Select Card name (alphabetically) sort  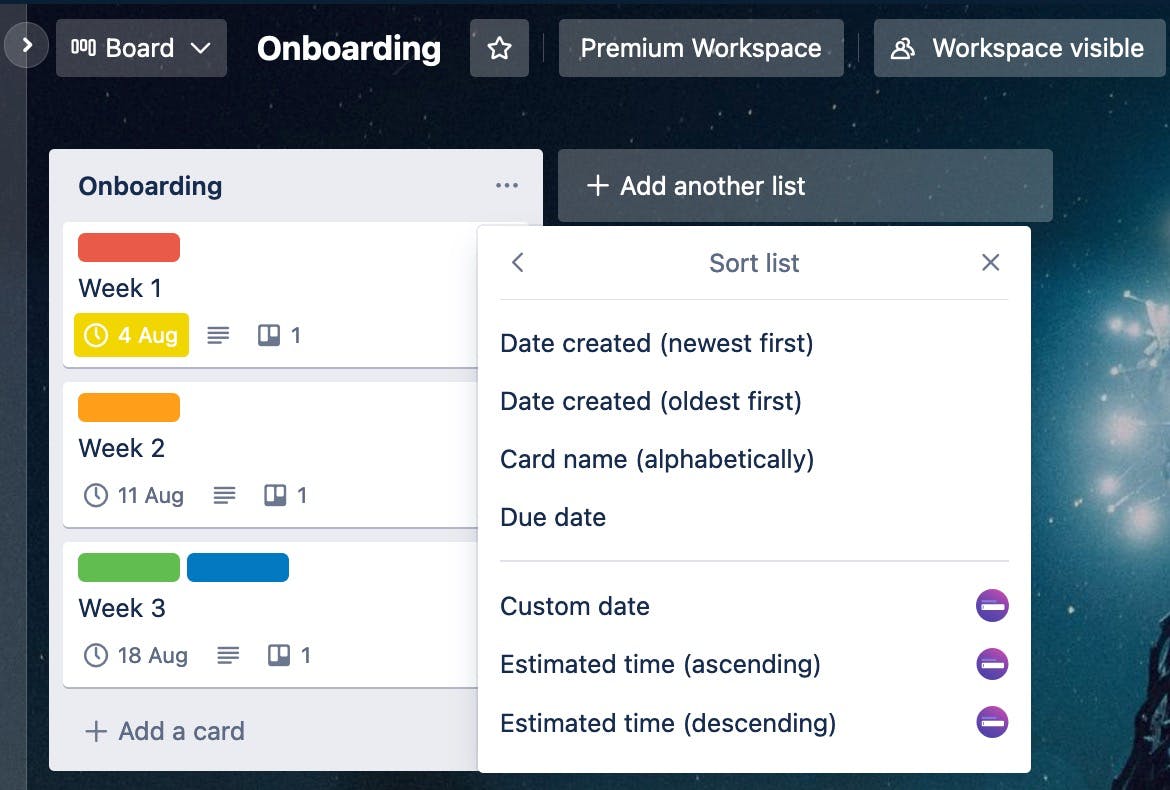pyautogui.click(x=657, y=459)
